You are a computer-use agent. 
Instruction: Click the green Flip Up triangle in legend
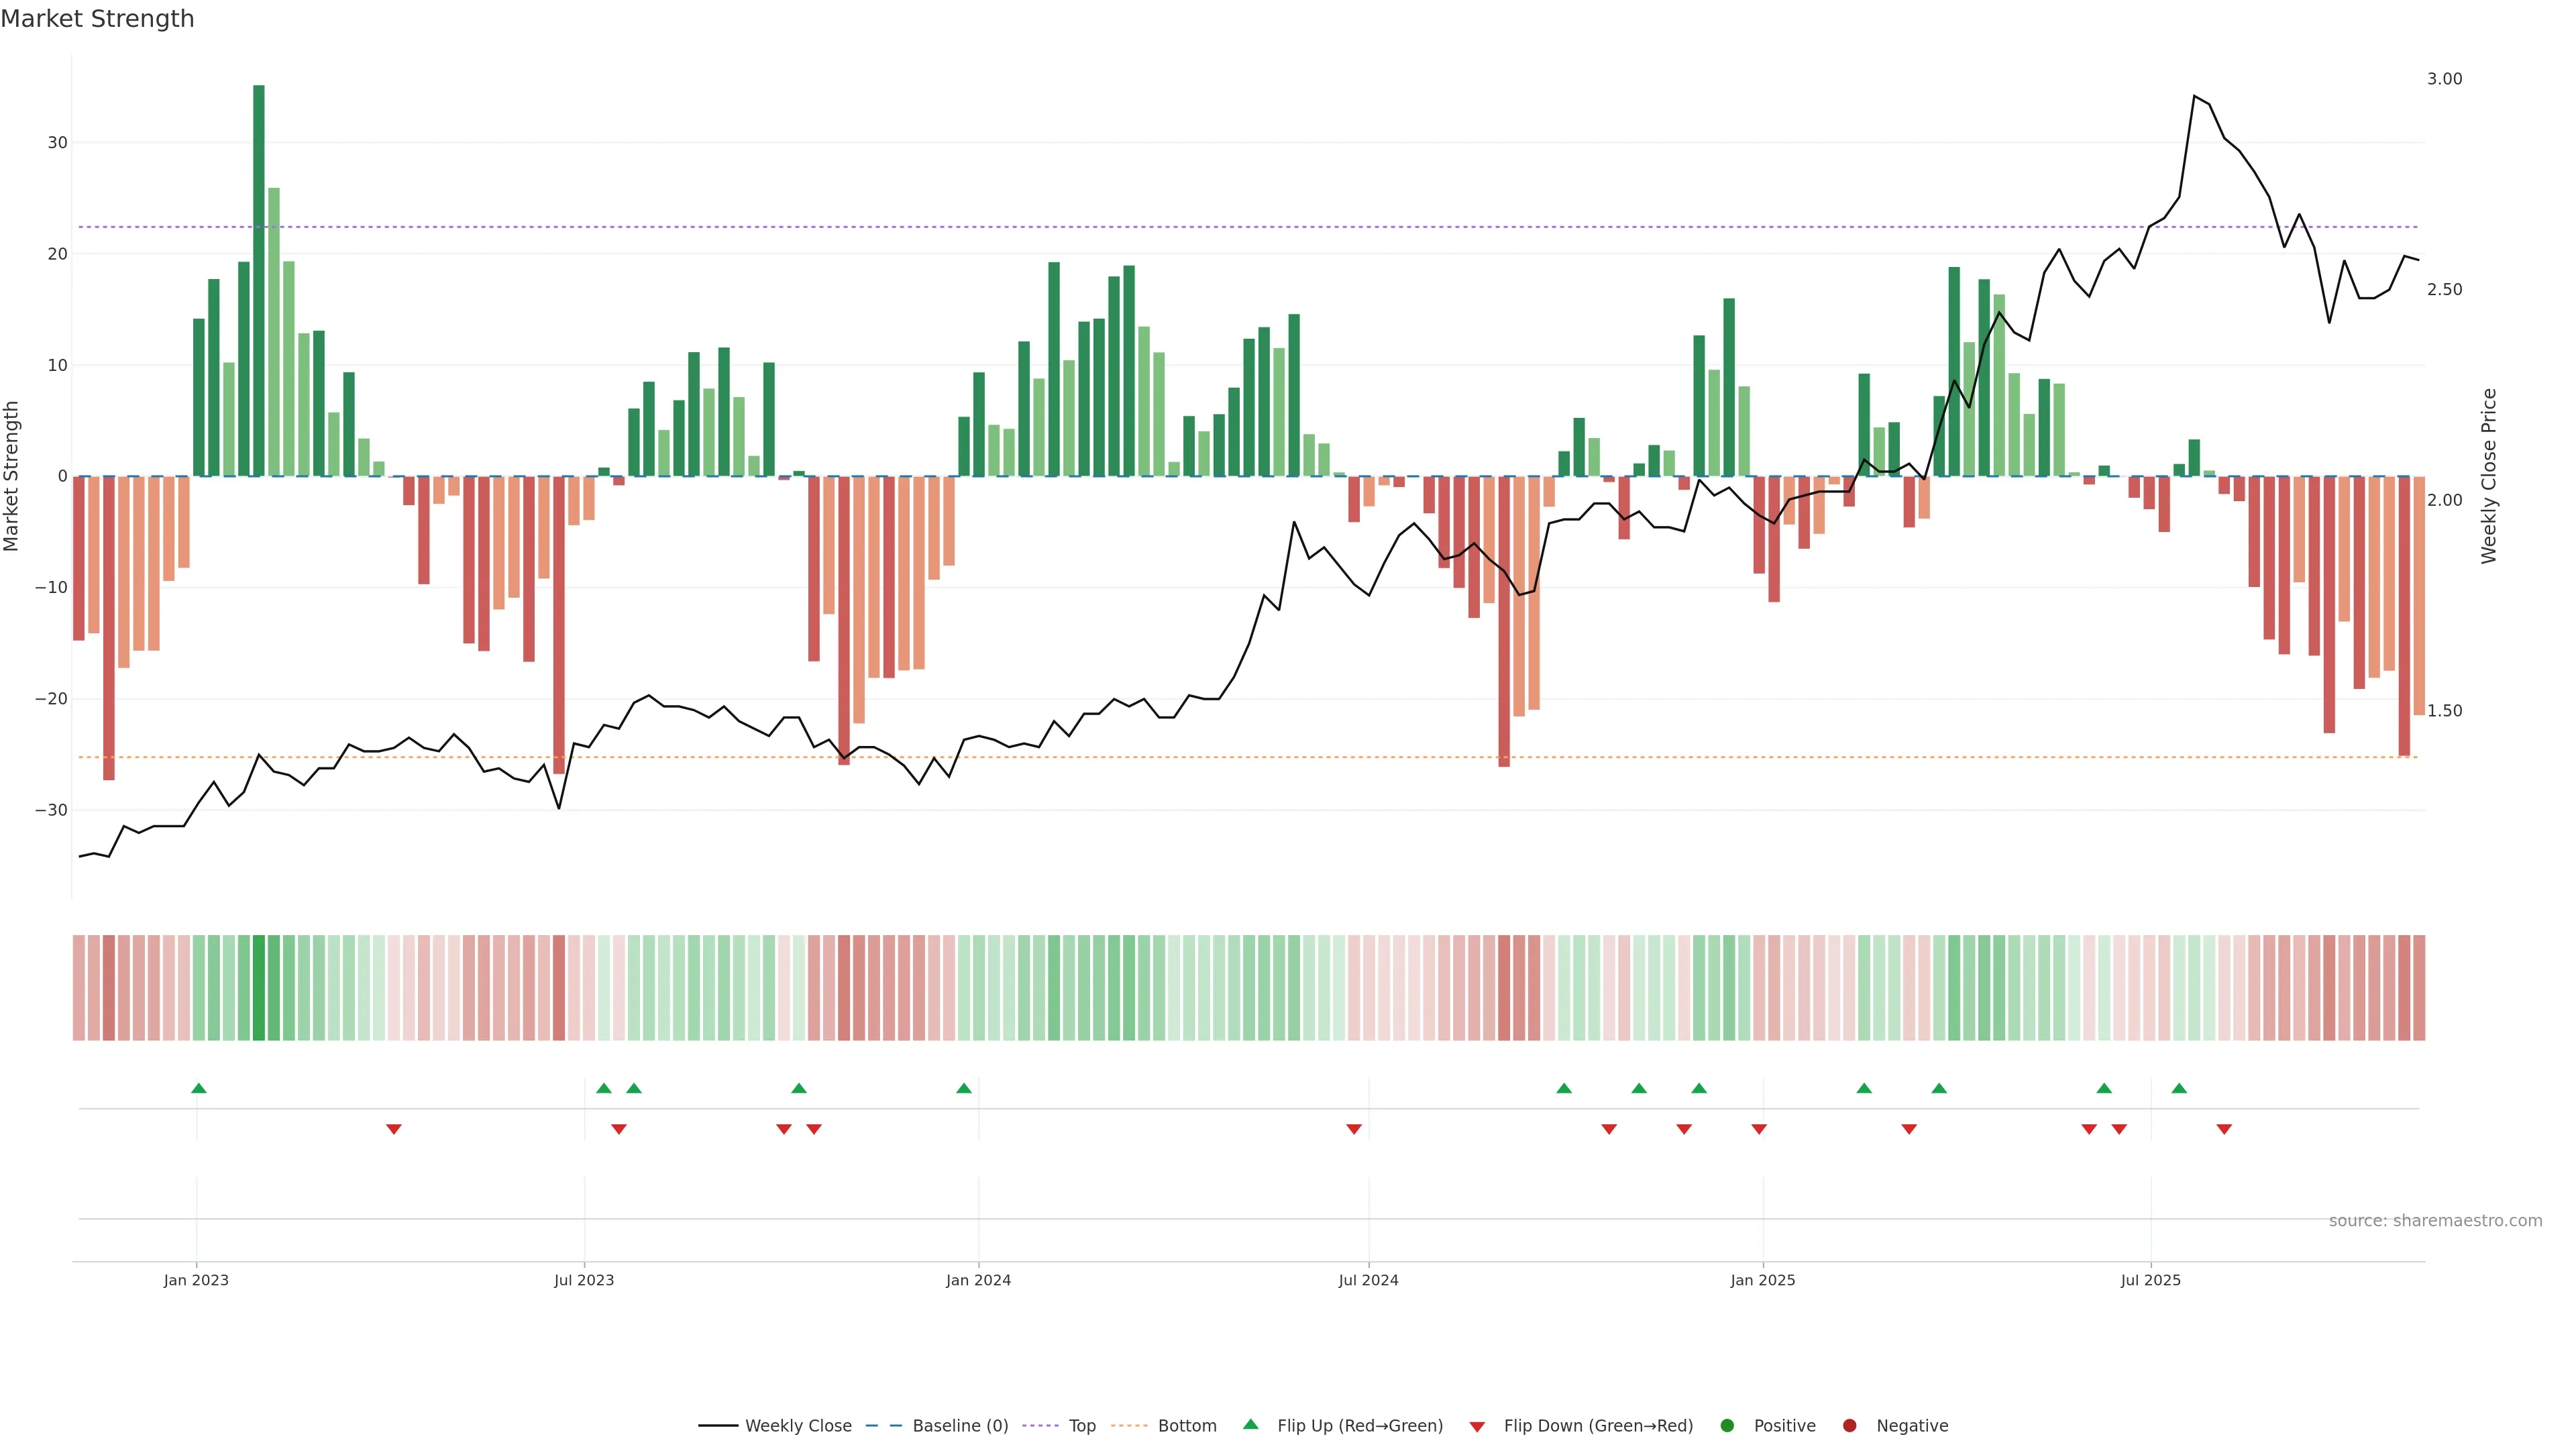pyautogui.click(x=1250, y=1424)
